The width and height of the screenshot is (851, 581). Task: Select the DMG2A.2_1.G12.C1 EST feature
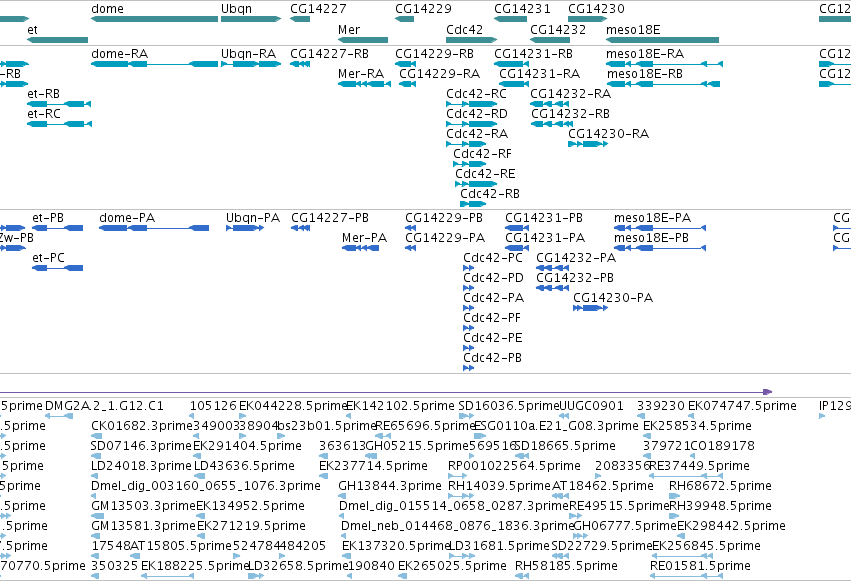point(59,416)
